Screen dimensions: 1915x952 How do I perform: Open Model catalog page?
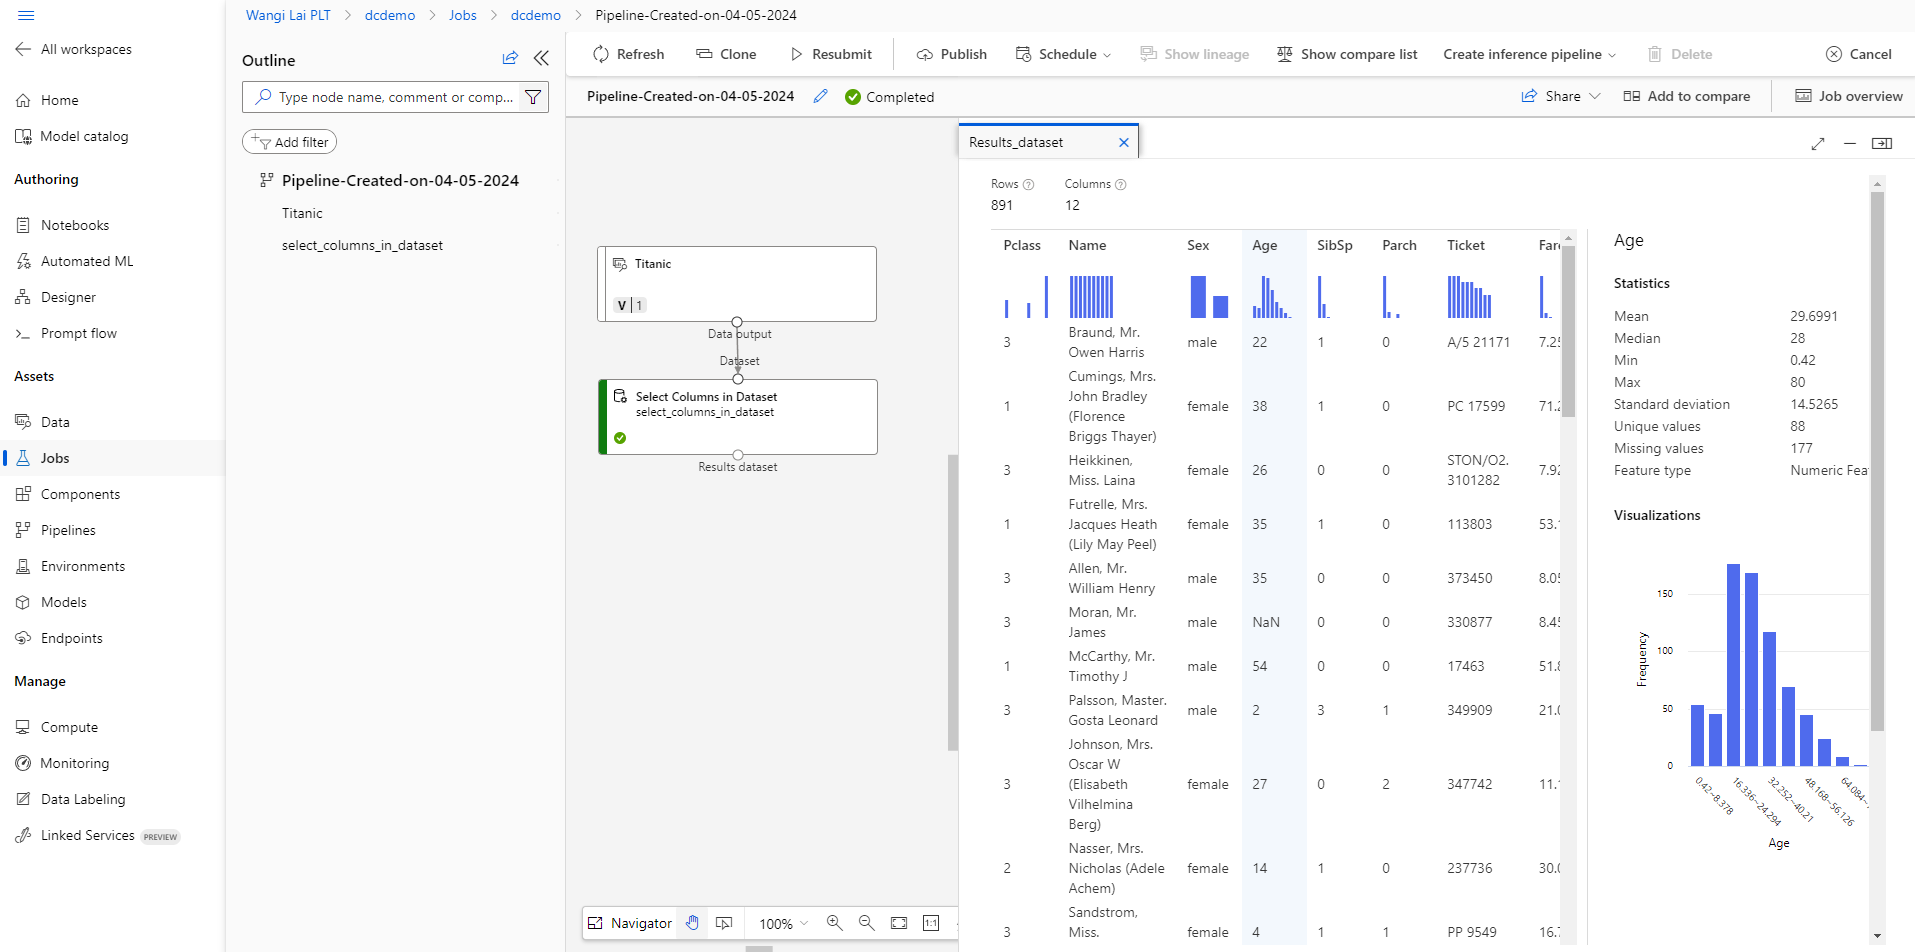pyautogui.click(x=72, y=136)
